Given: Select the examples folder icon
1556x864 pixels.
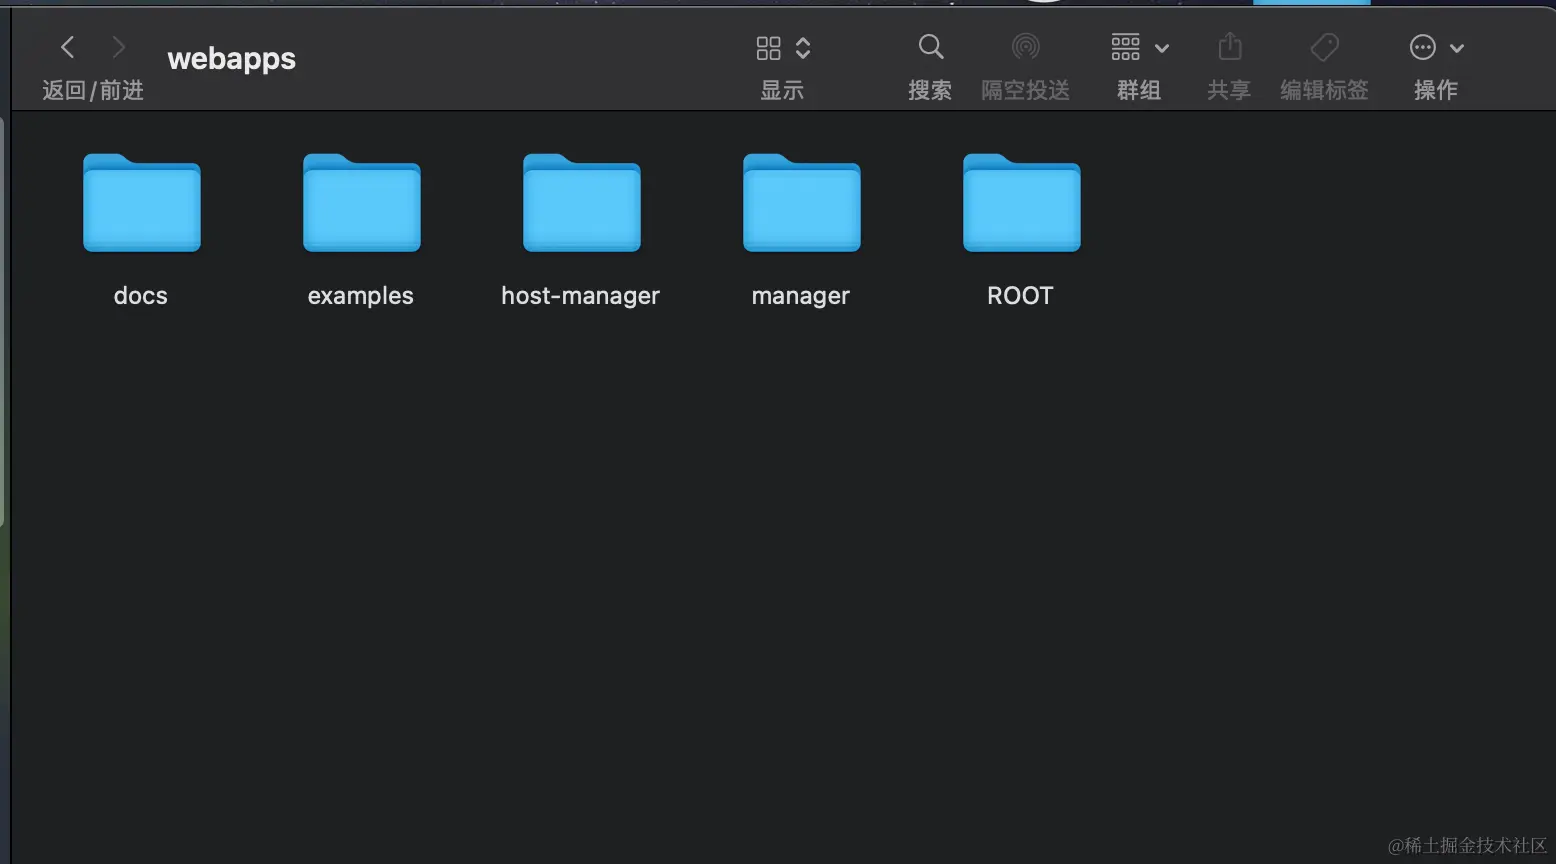Looking at the screenshot, I should tap(362, 203).
